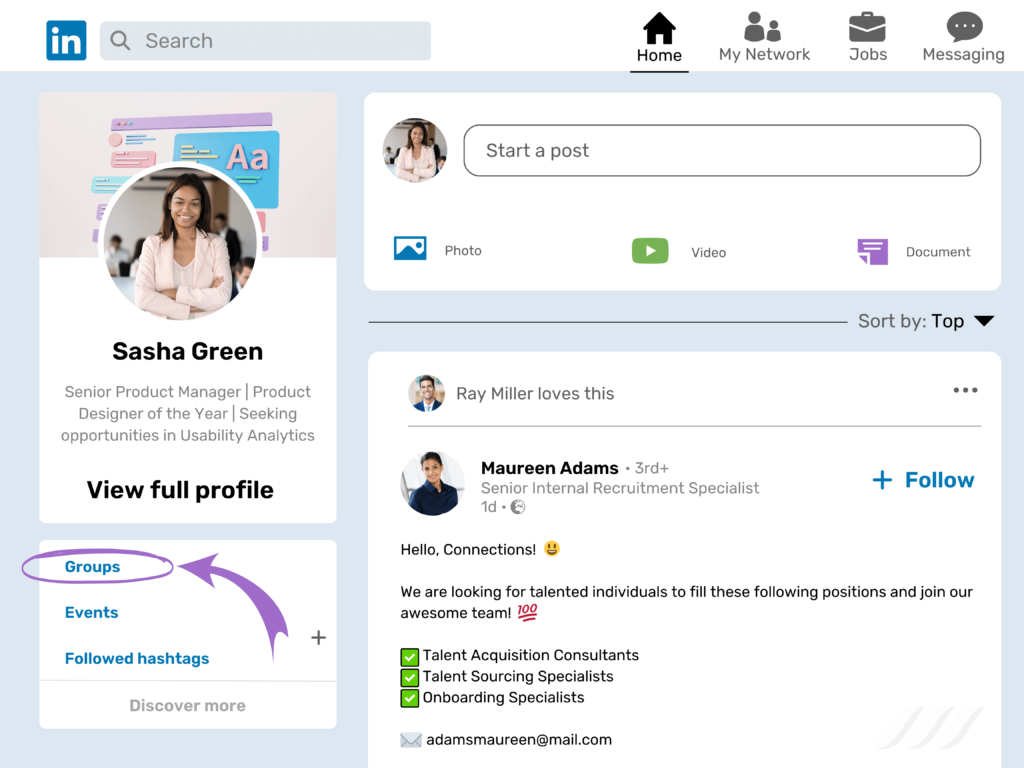Image resolution: width=1024 pixels, height=768 pixels.
Task: Click the LinkedIn logo icon
Action: pos(66,40)
